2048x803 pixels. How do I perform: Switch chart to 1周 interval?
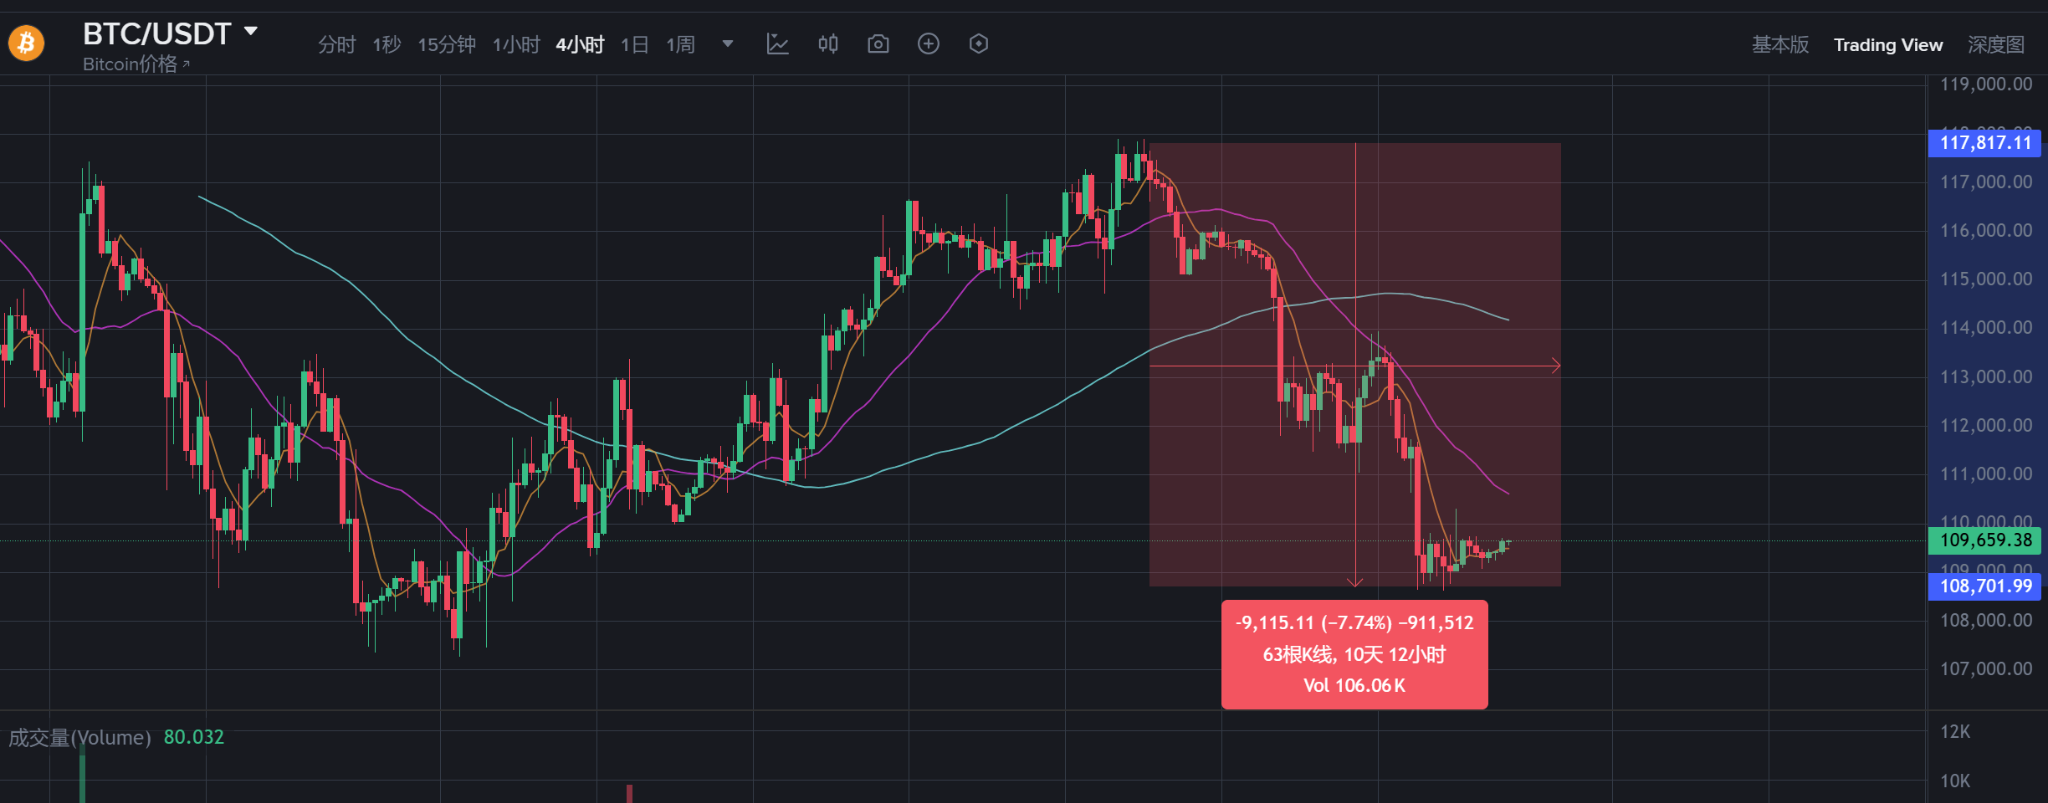[681, 45]
